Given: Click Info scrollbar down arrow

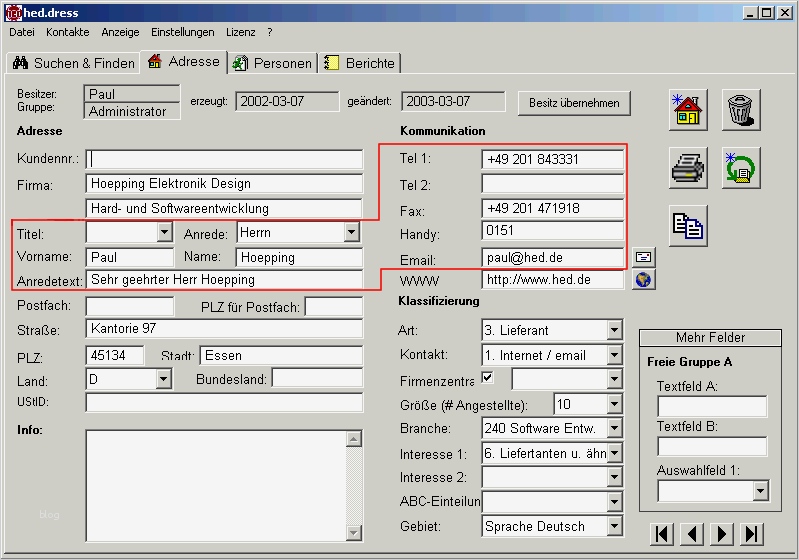Looking at the screenshot, I should pos(354,533).
